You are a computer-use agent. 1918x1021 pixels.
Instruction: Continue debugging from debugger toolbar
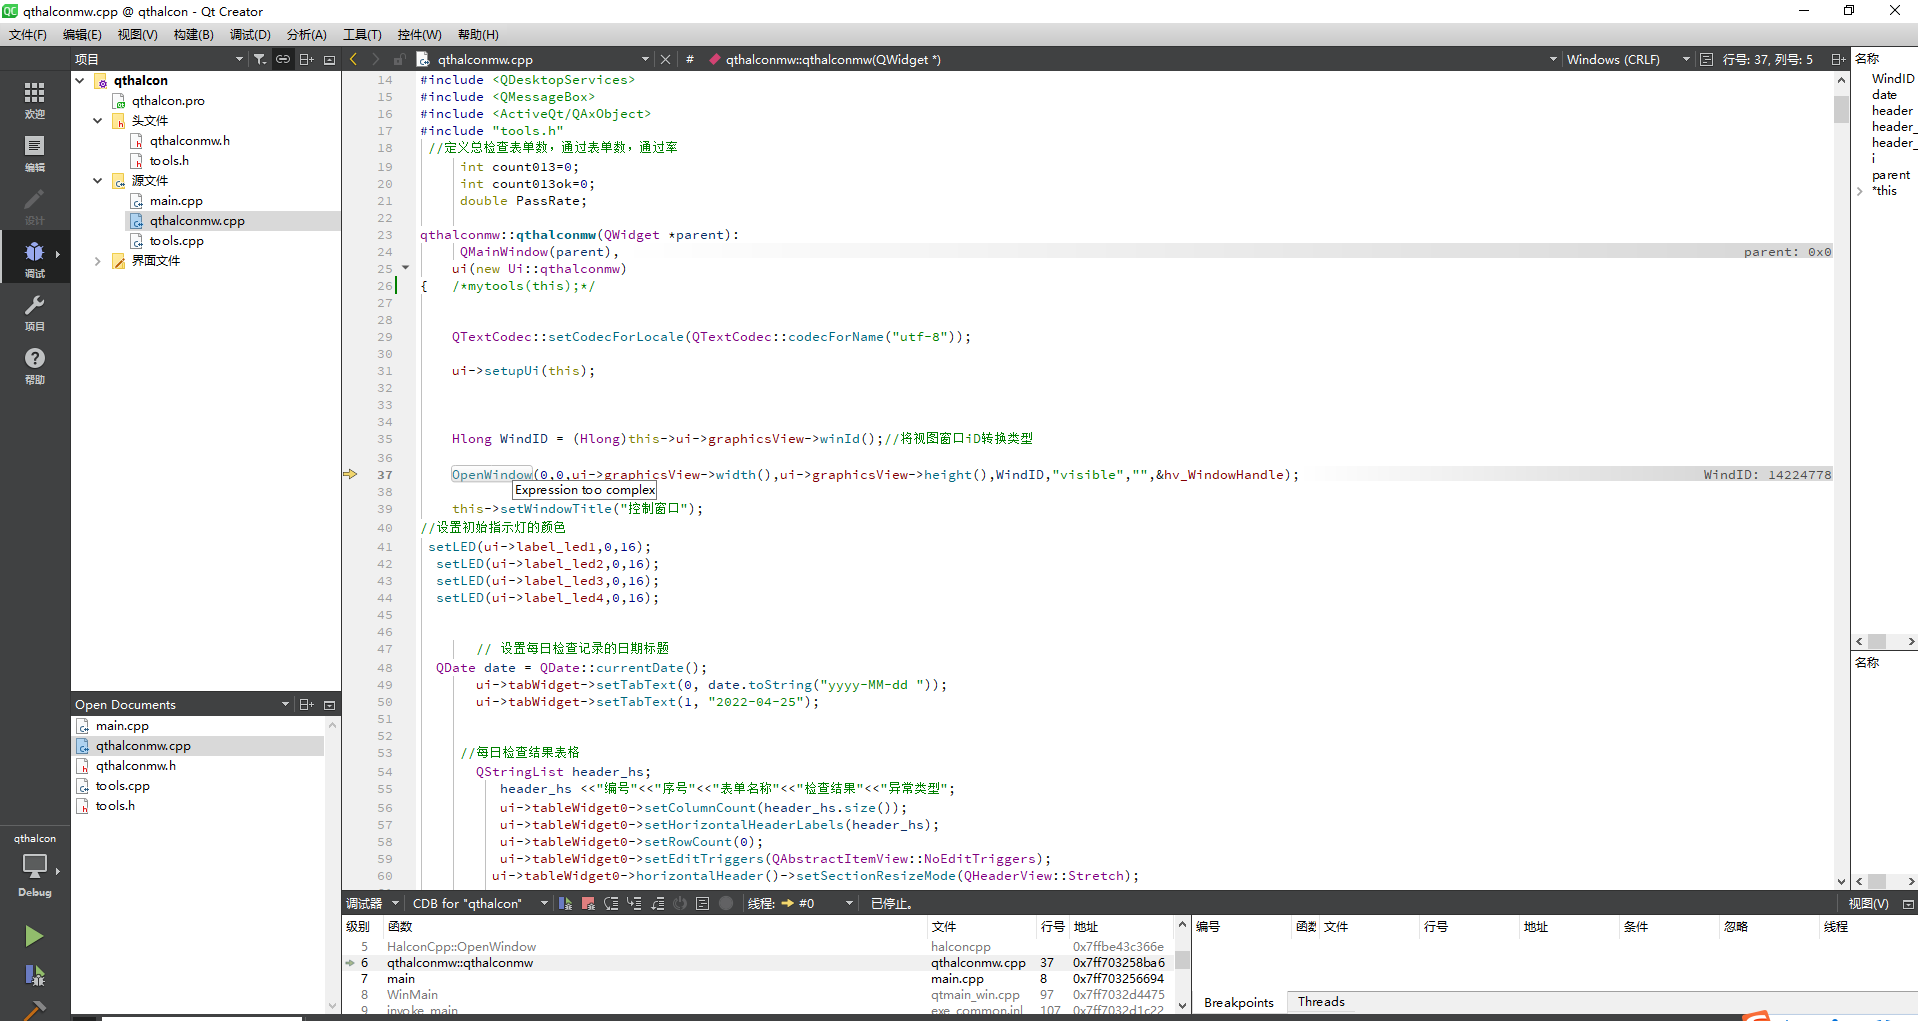click(x=565, y=903)
